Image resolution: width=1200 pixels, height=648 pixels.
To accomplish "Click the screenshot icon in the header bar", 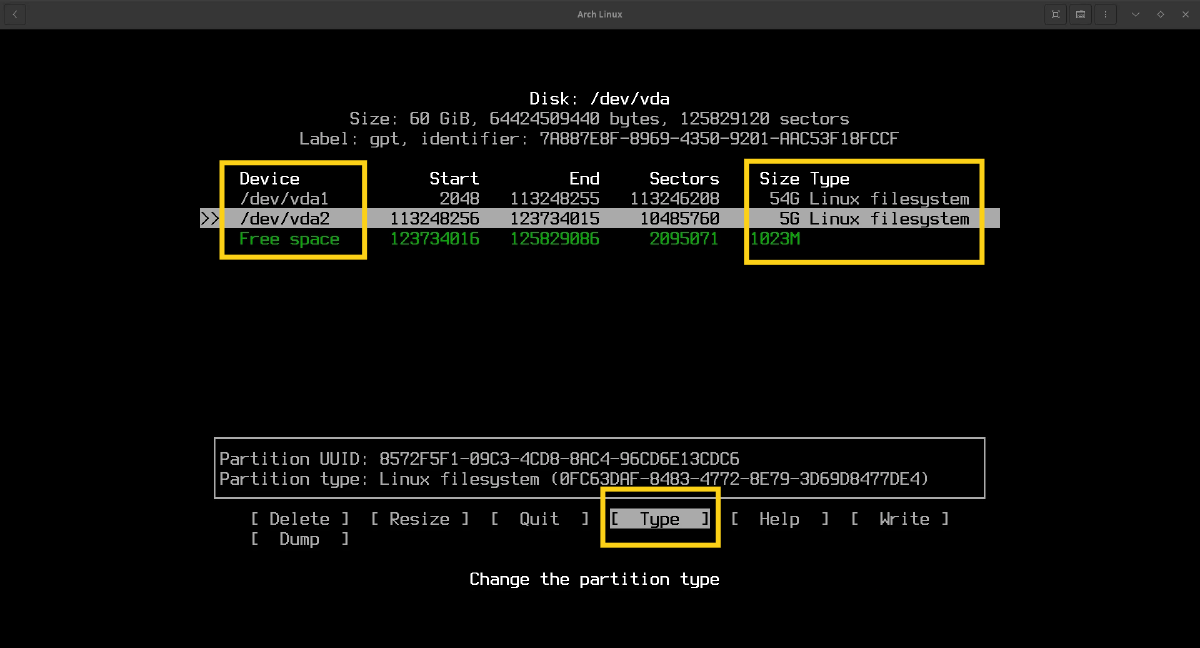I will 1081,14.
